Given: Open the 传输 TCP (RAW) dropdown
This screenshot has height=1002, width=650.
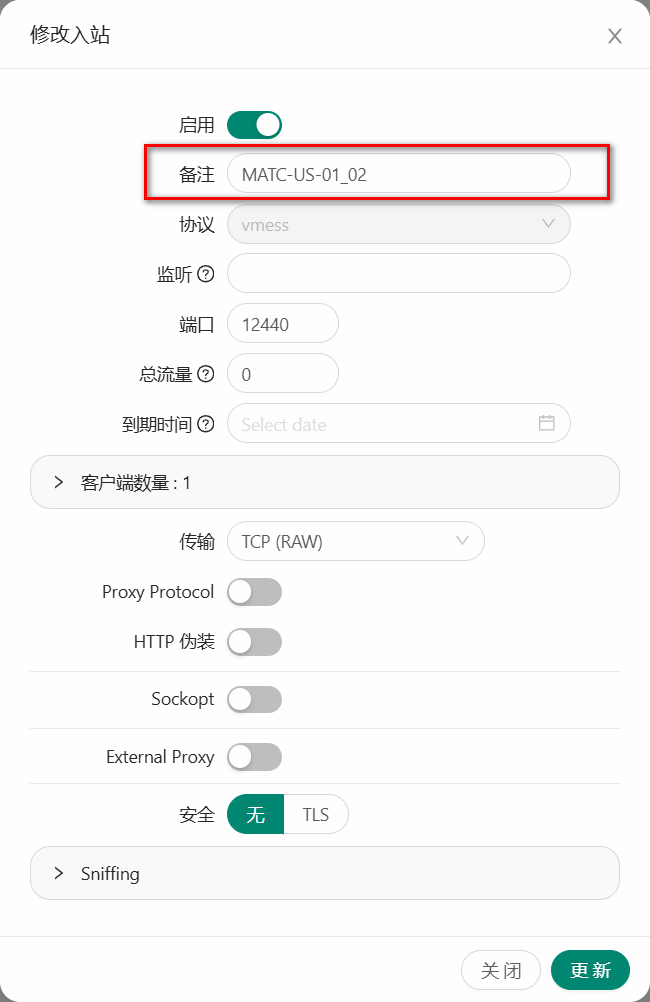Looking at the screenshot, I should point(355,542).
